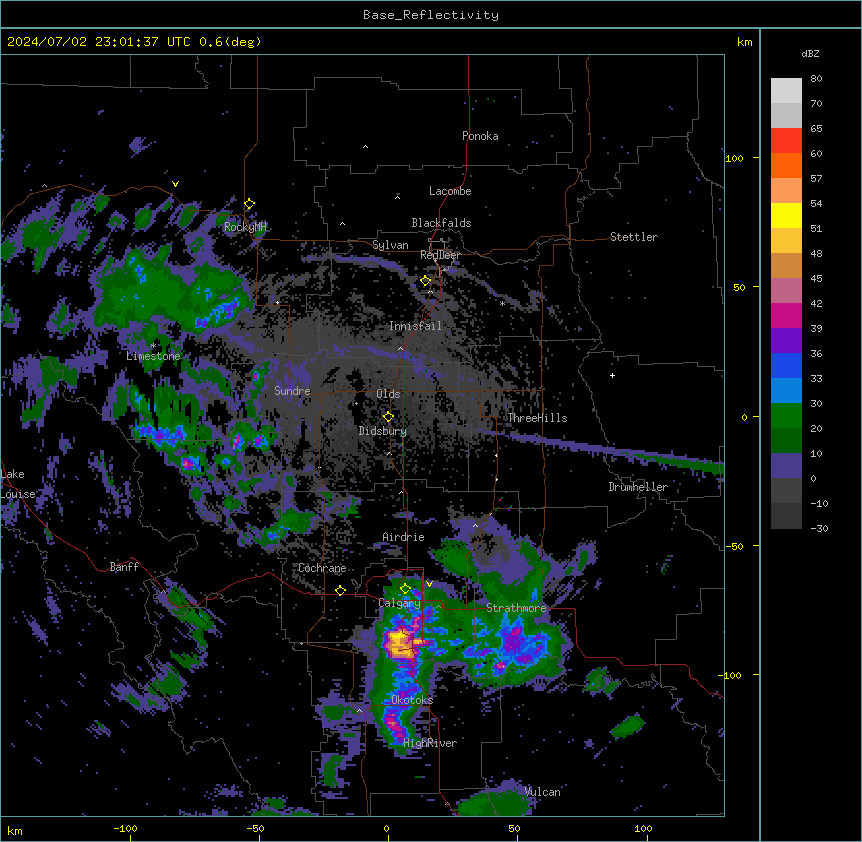Click the magenta 42 dBZ legend swatch
This screenshot has width=862, height=842.
pos(786,315)
